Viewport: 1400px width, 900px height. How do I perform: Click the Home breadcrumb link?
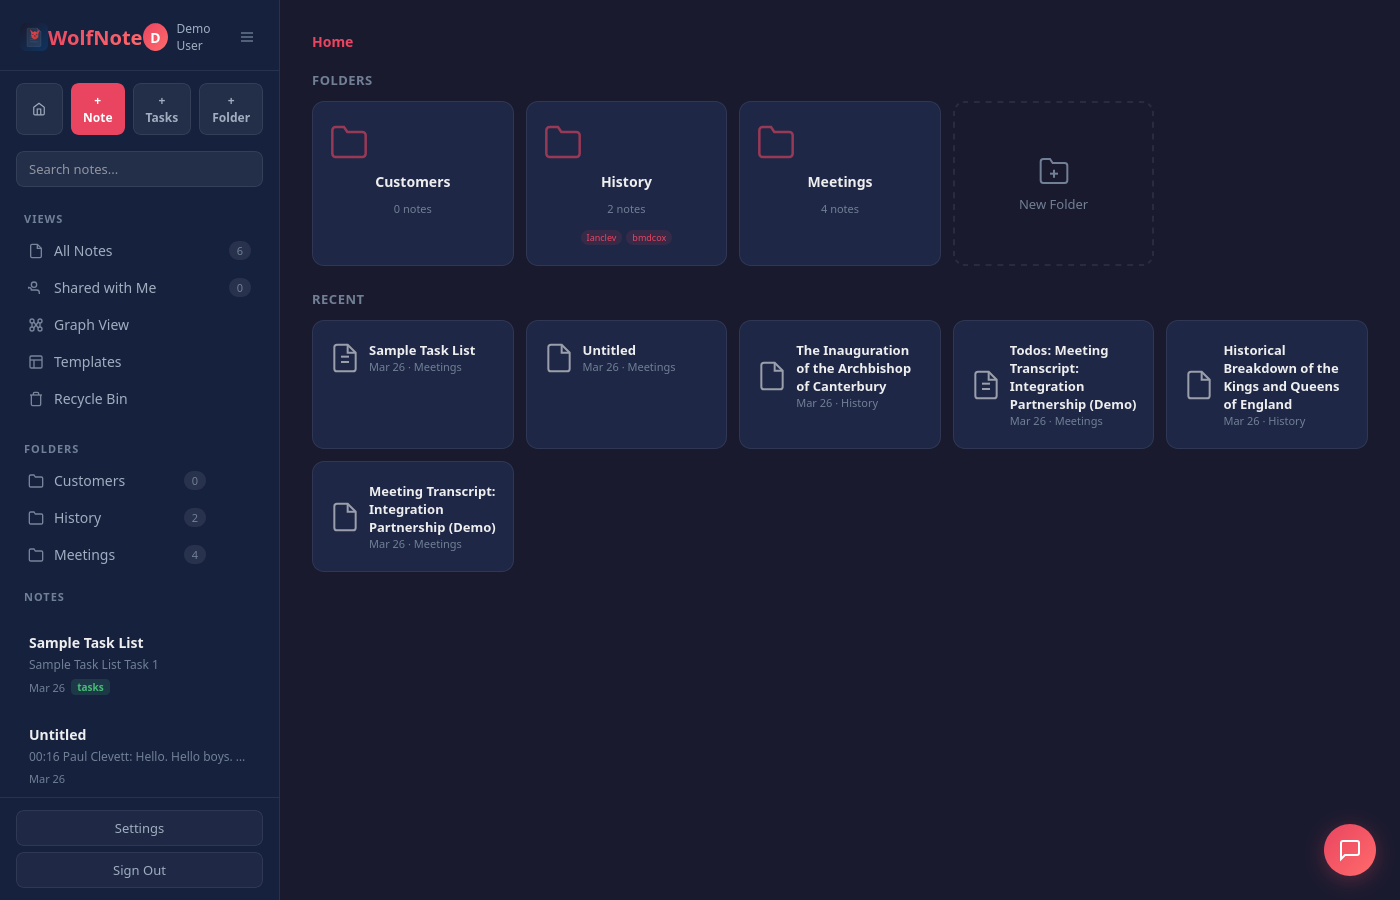(x=332, y=42)
